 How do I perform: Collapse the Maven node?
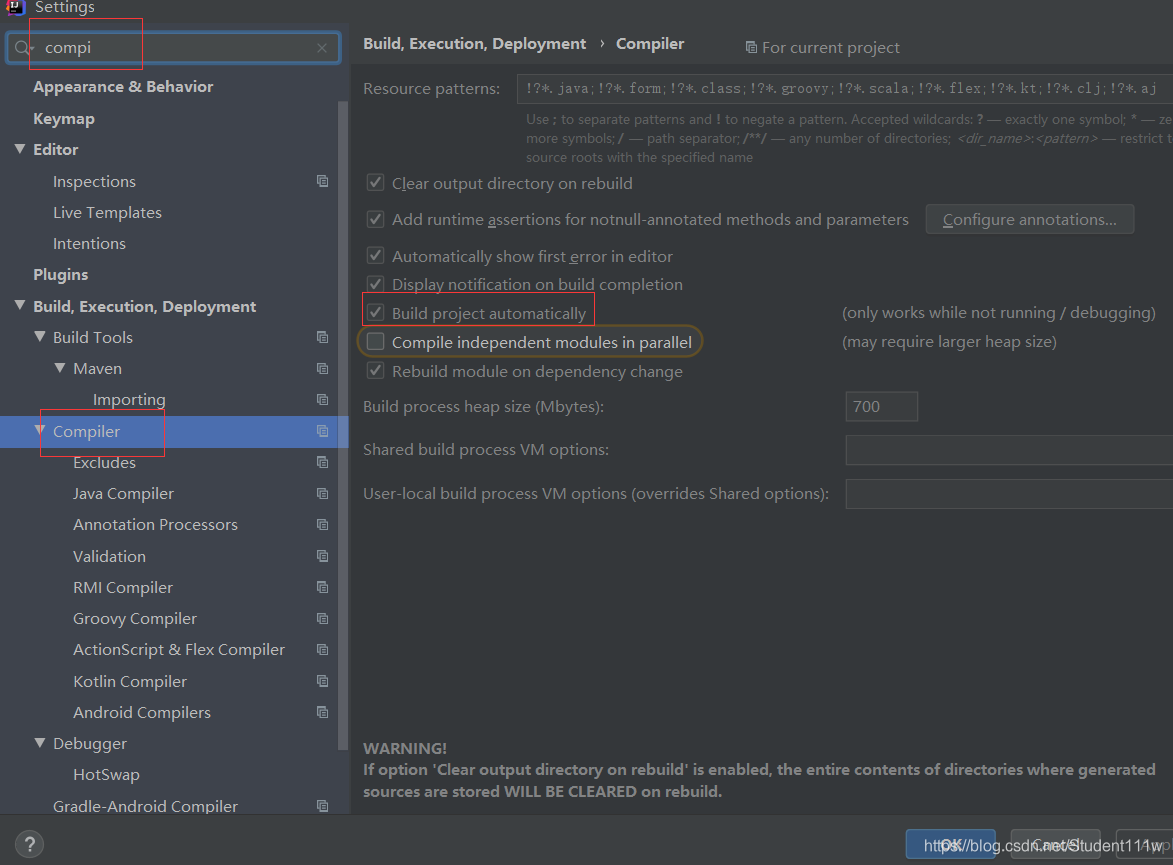click(60, 368)
